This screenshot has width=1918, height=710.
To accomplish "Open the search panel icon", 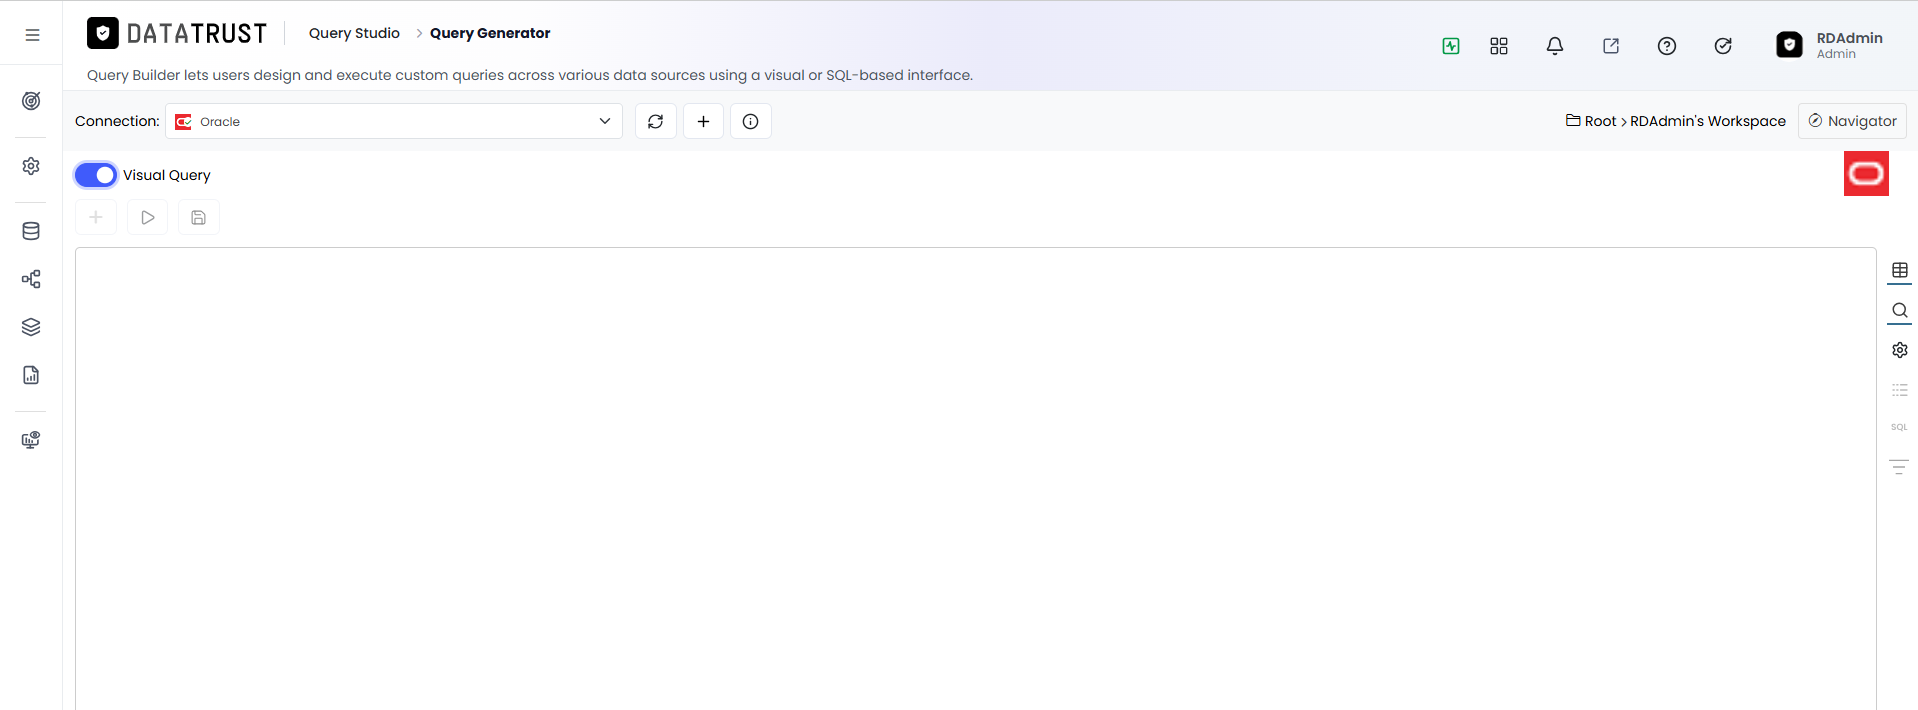I will (x=1900, y=311).
